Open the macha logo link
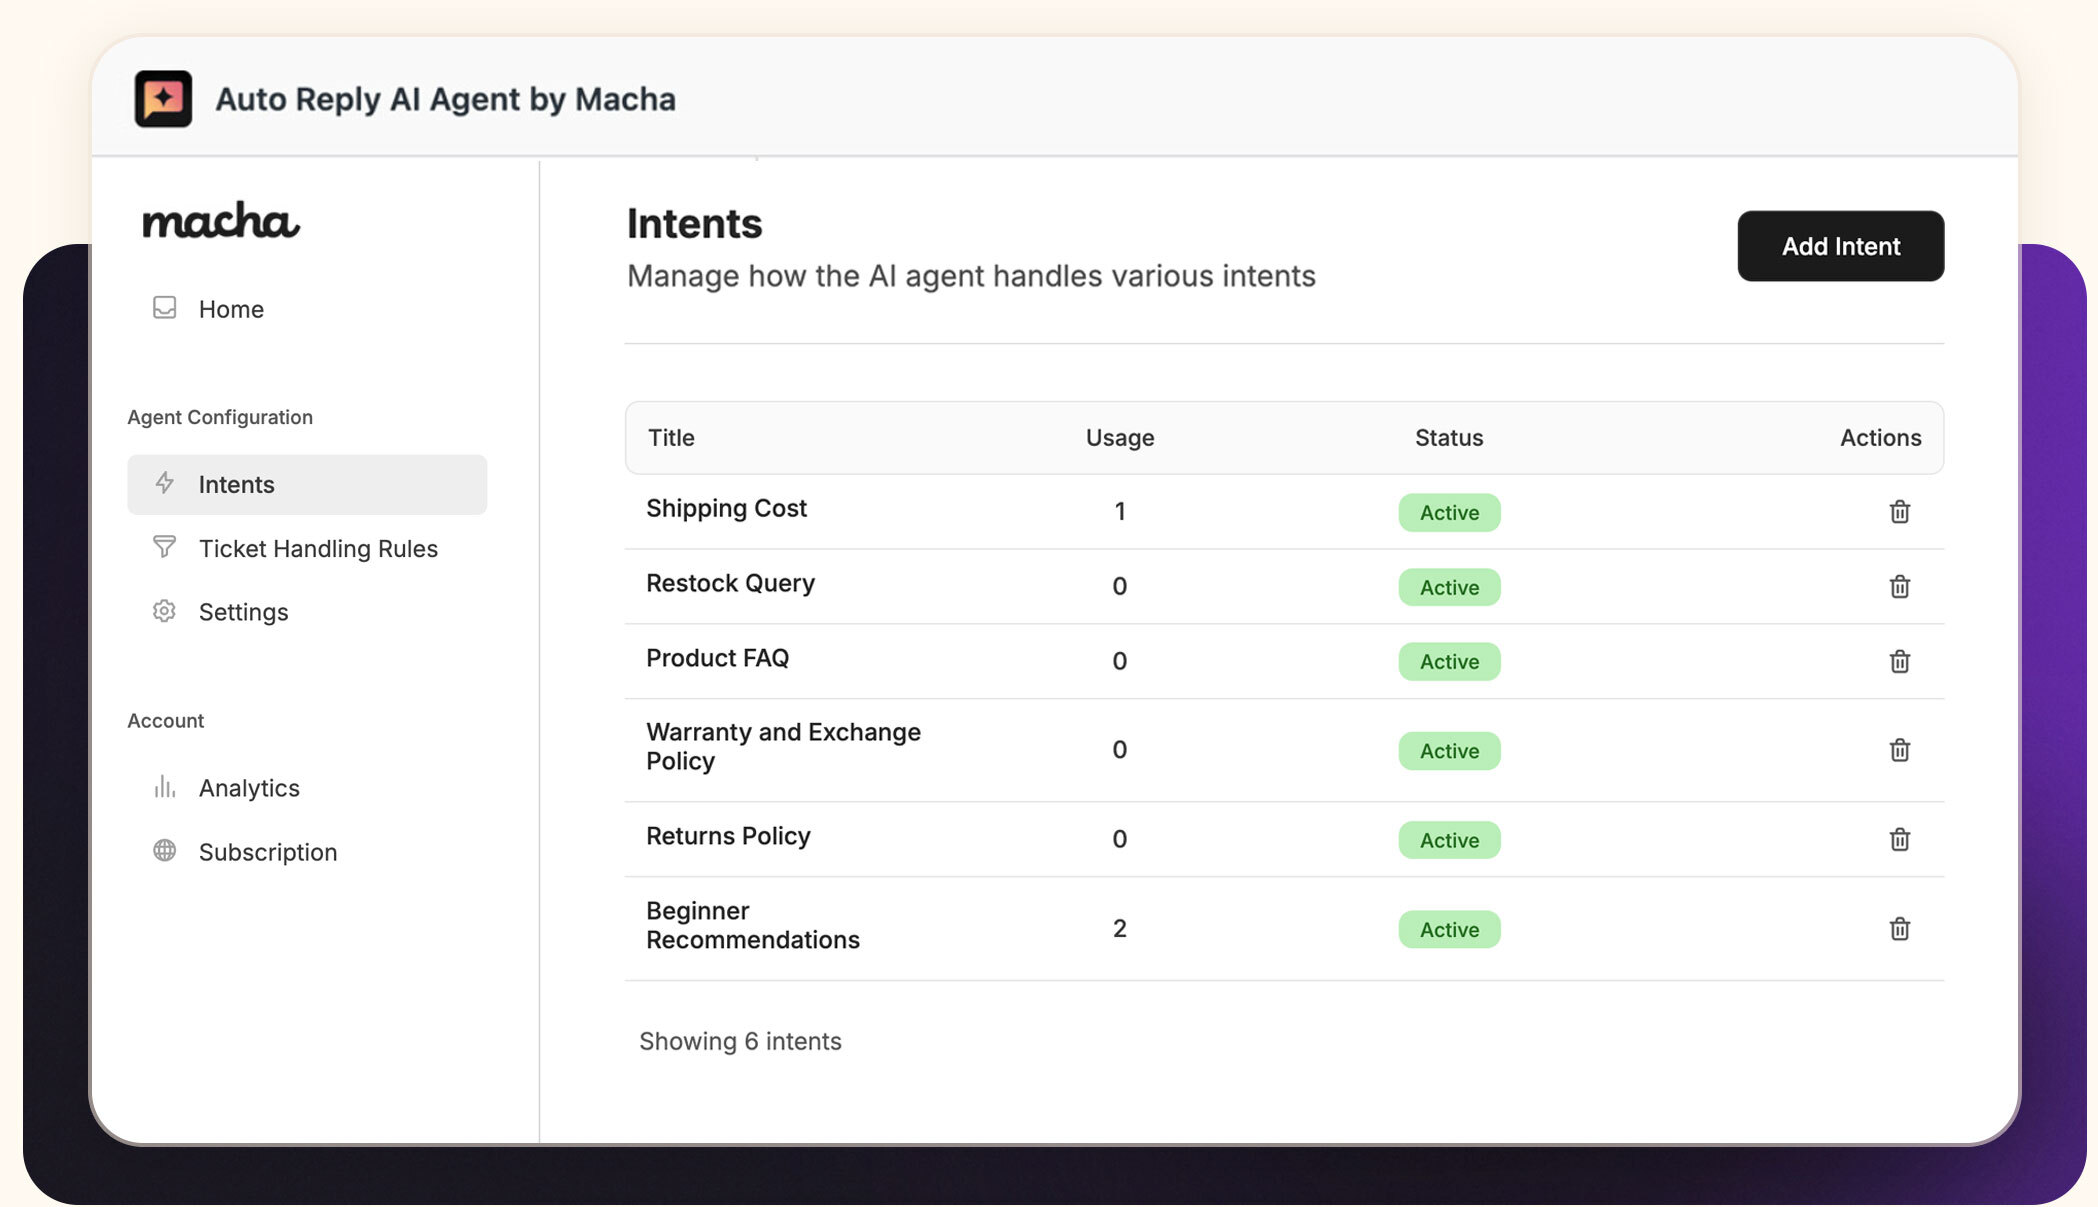The height and width of the screenshot is (1207, 2098). pyautogui.click(x=219, y=222)
